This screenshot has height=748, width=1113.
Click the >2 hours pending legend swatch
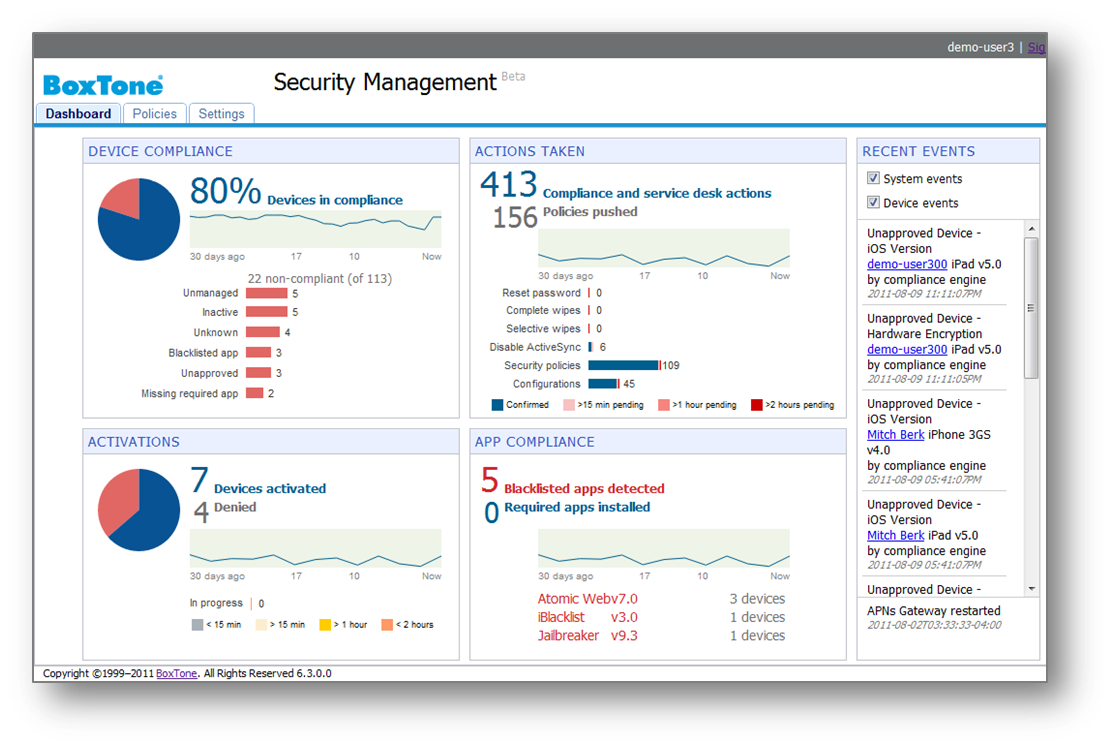tap(757, 405)
